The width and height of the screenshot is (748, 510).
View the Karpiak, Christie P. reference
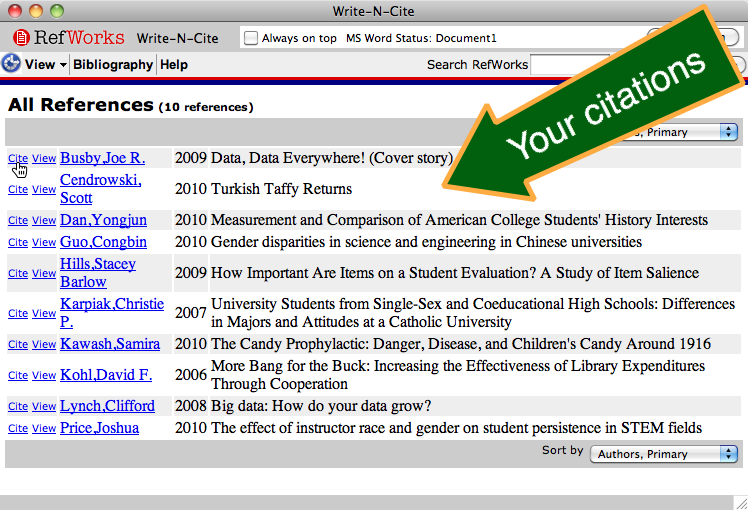point(44,313)
